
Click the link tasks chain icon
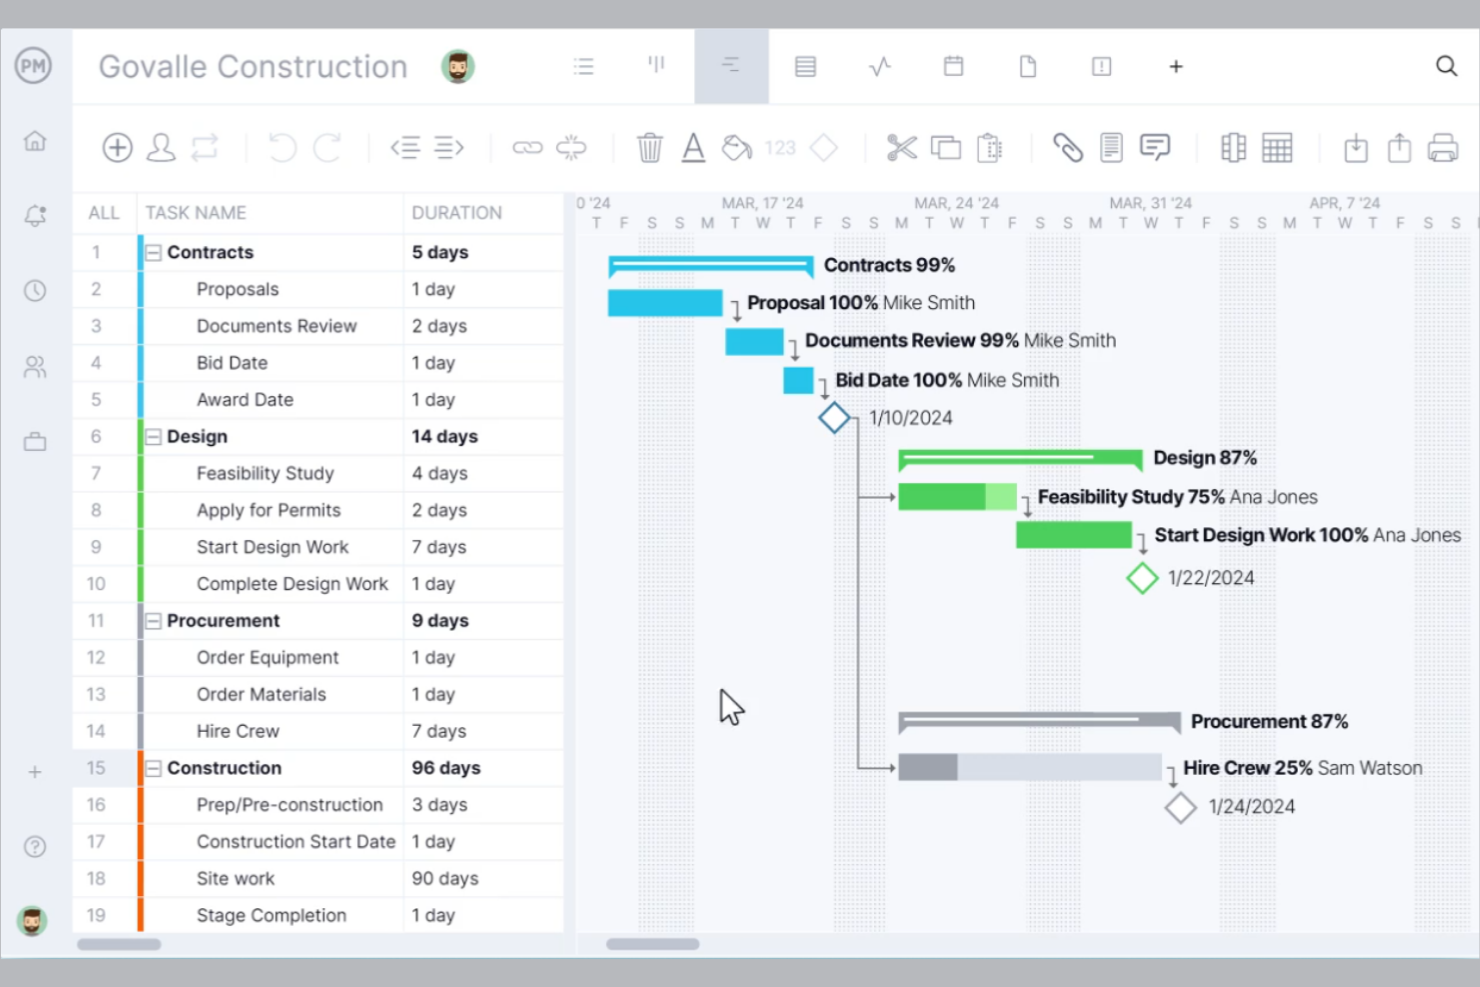pyautogui.click(x=527, y=148)
